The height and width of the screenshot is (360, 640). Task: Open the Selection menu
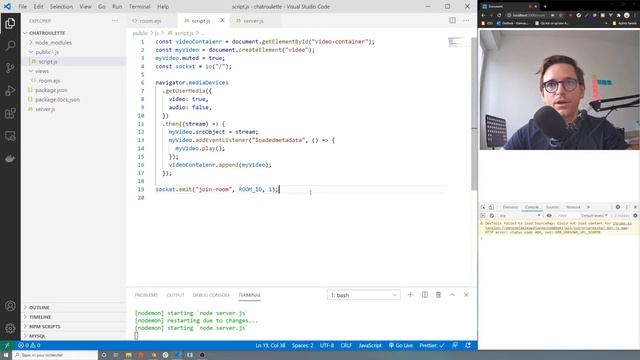61,7
